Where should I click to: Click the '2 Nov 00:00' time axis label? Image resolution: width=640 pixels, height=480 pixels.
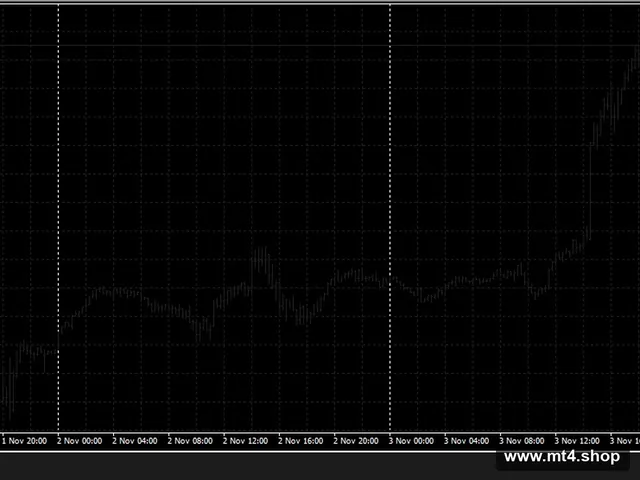[x=80, y=441]
